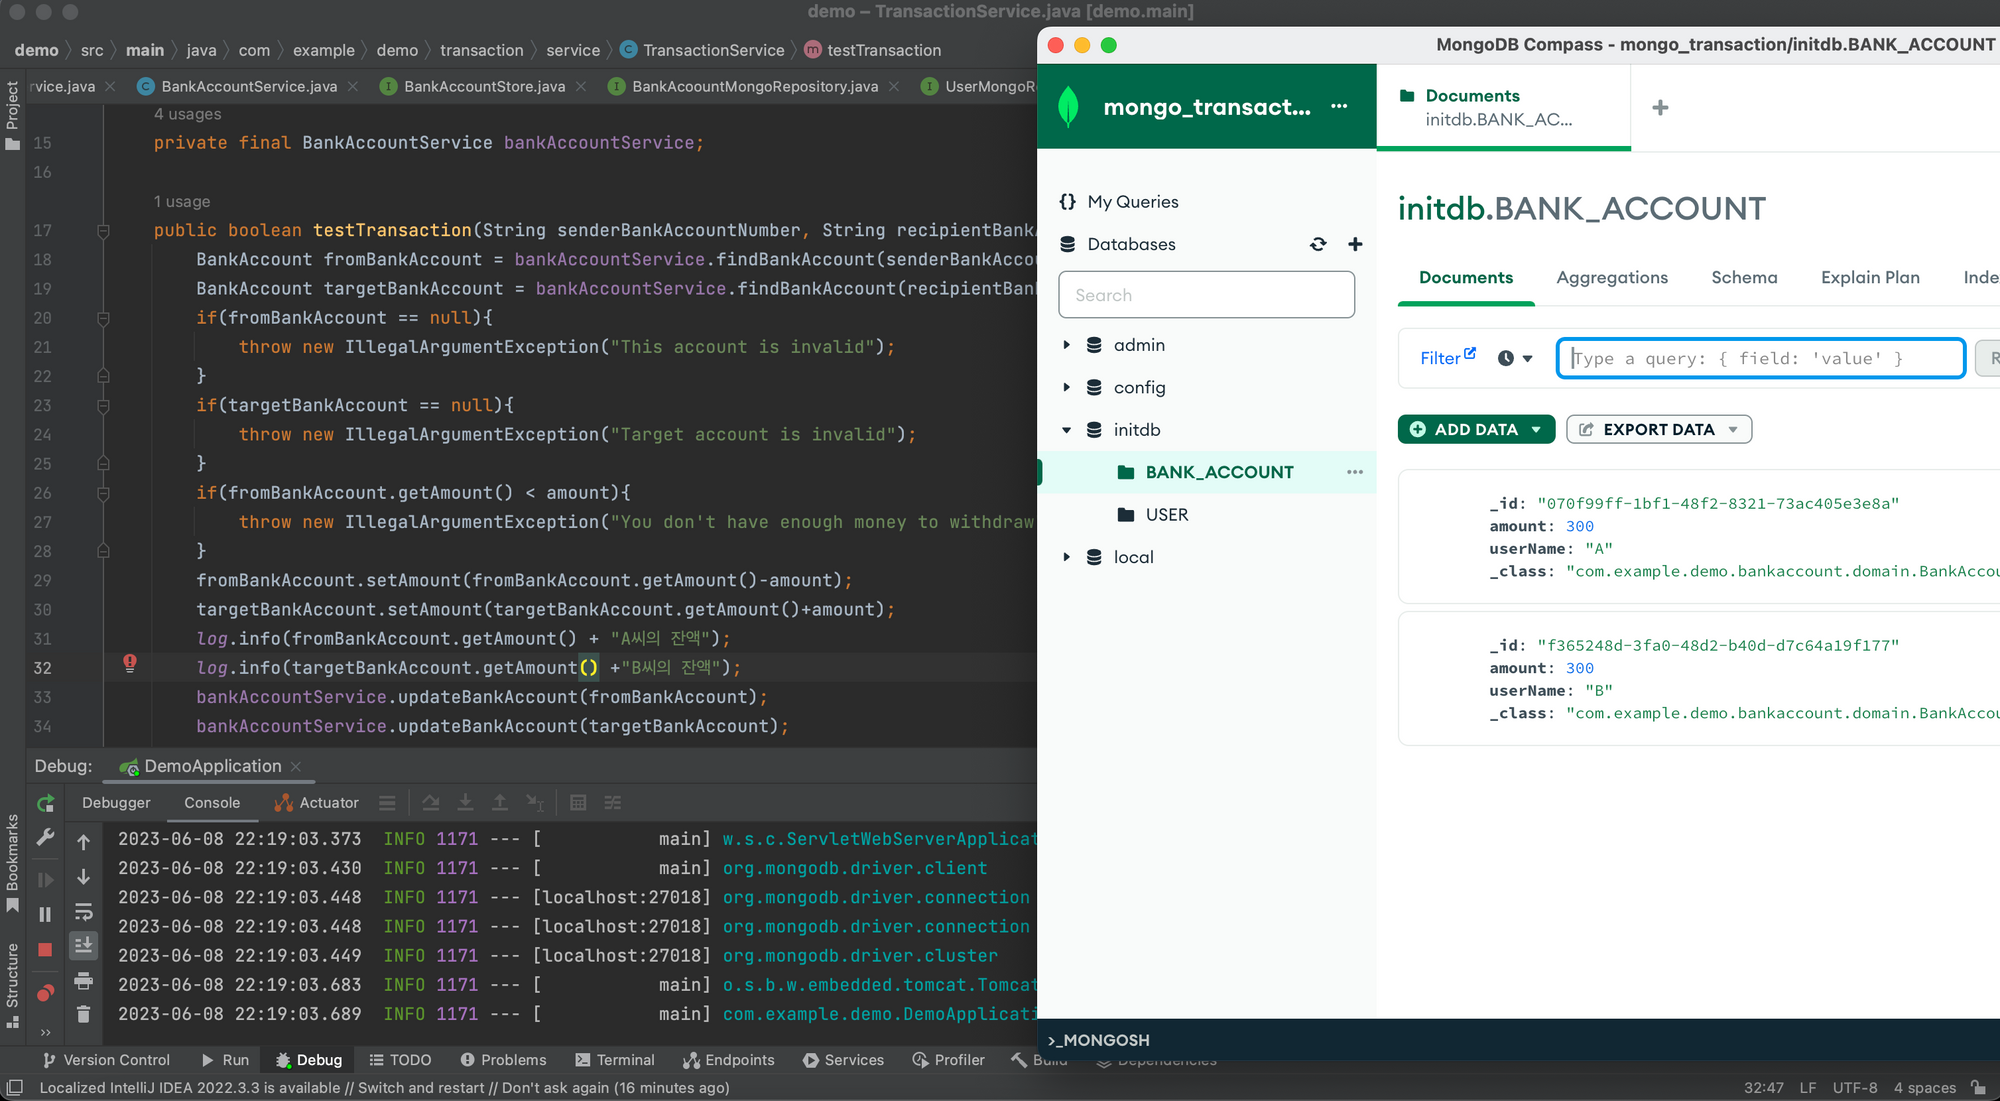Click the Compass sidebar search field

click(1206, 295)
